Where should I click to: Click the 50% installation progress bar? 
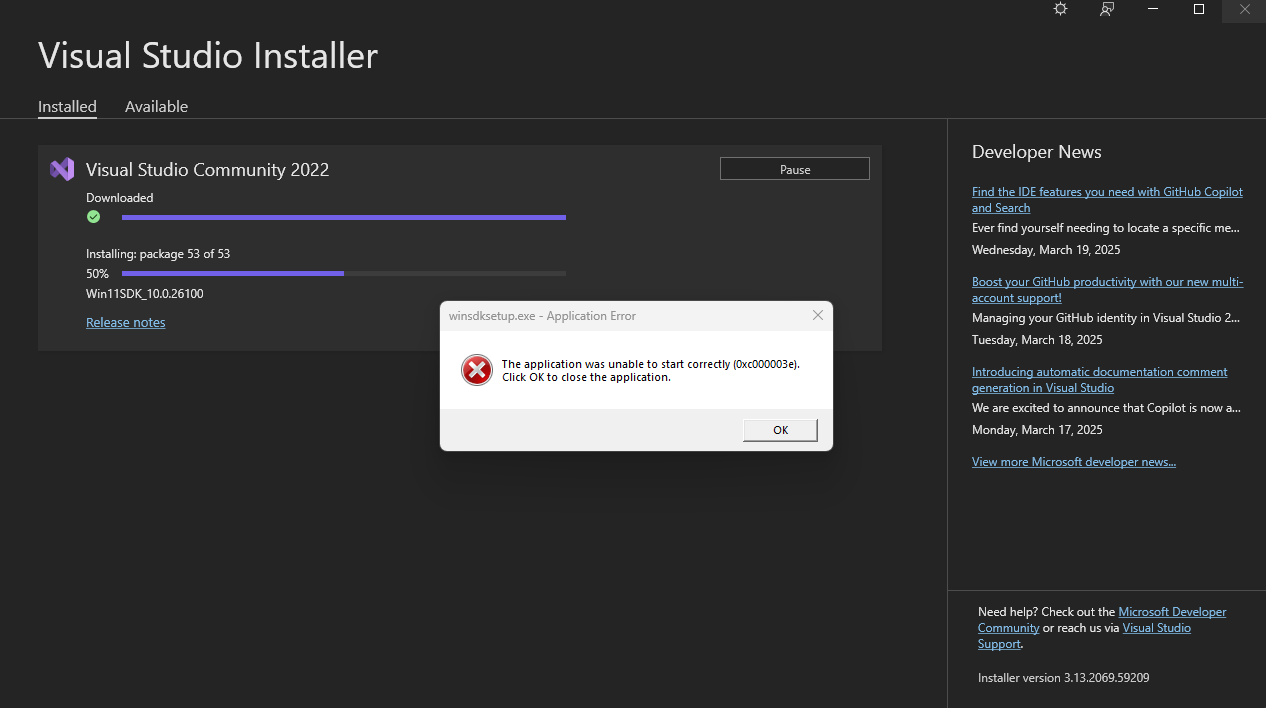[x=343, y=273]
